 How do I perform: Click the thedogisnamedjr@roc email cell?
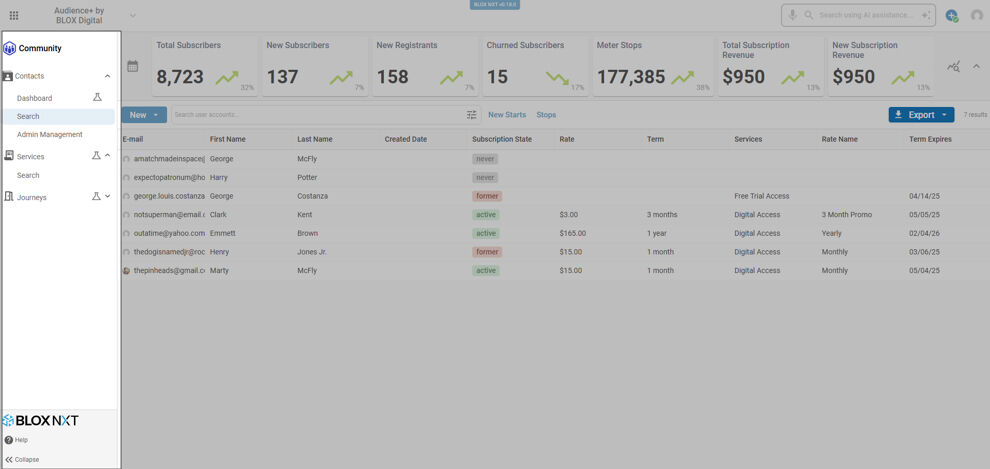coord(169,252)
